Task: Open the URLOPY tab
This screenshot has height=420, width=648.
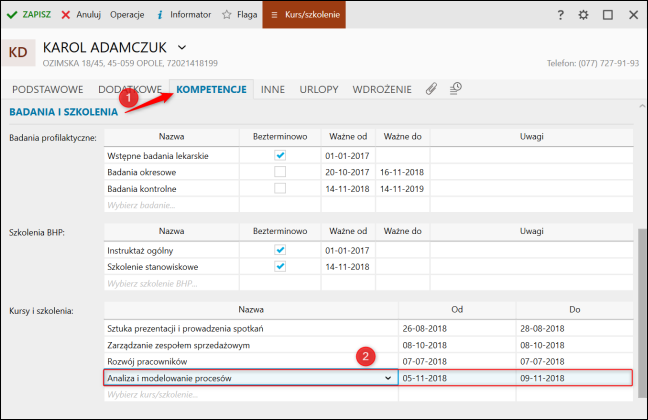Action: [319, 89]
